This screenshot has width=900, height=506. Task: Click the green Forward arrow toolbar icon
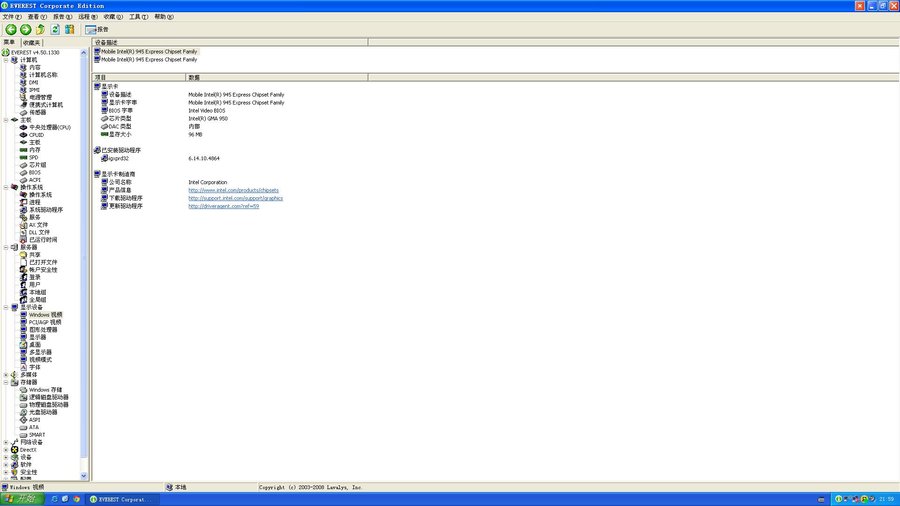click(25, 29)
